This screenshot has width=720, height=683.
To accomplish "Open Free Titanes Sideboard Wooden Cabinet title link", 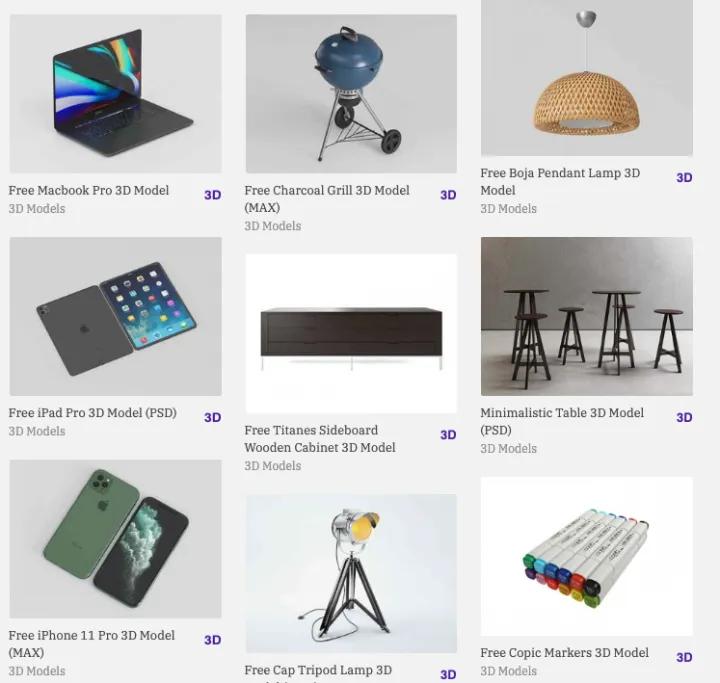I will tap(320, 439).
